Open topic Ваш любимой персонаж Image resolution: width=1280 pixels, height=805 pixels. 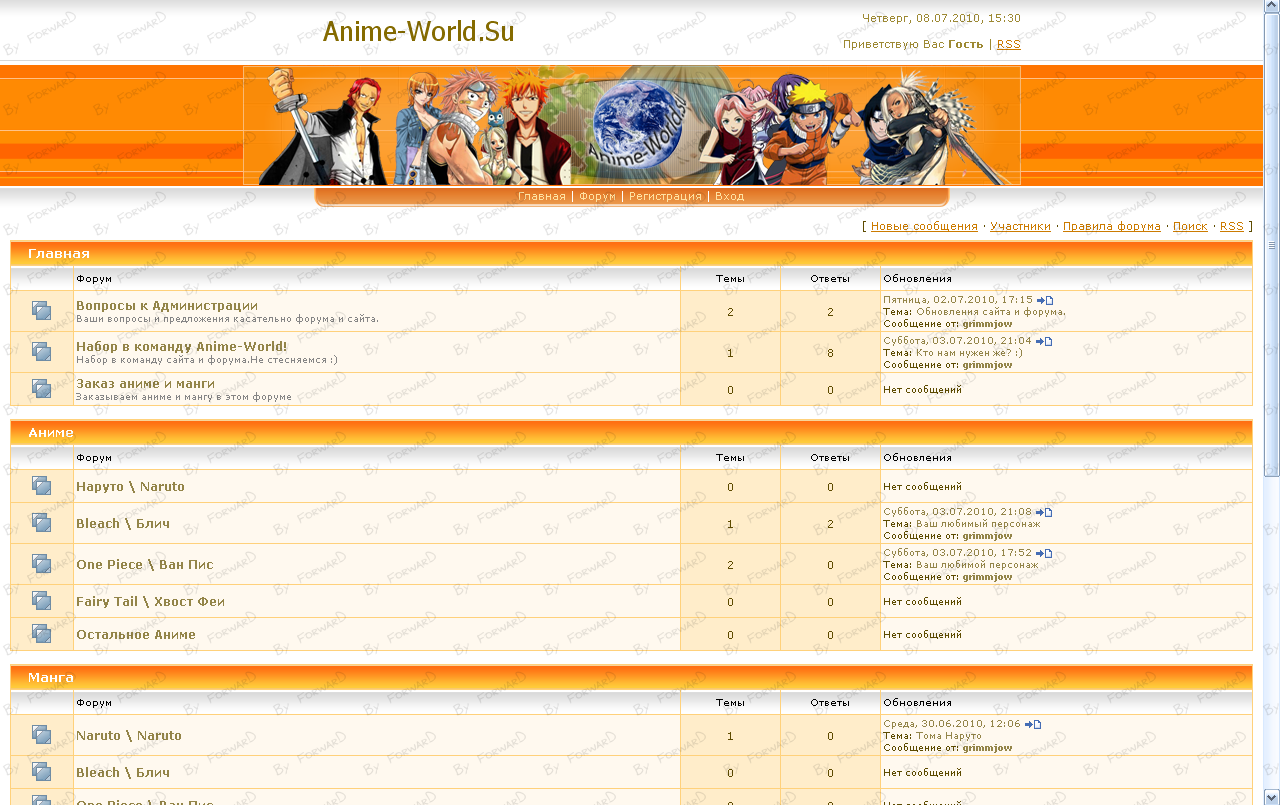(x=977, y=565)
